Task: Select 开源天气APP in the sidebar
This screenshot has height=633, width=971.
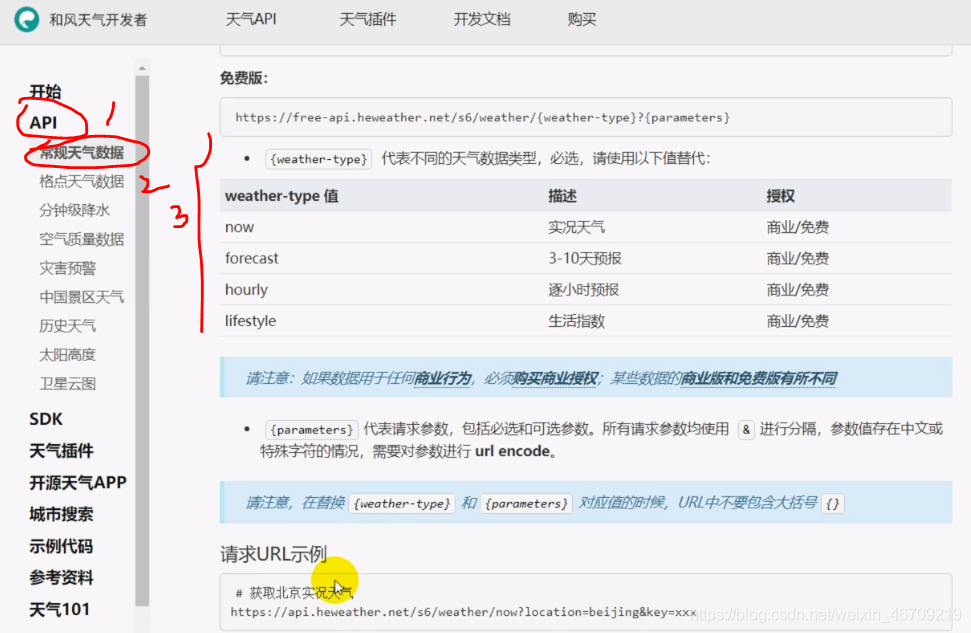Action: 78,482
